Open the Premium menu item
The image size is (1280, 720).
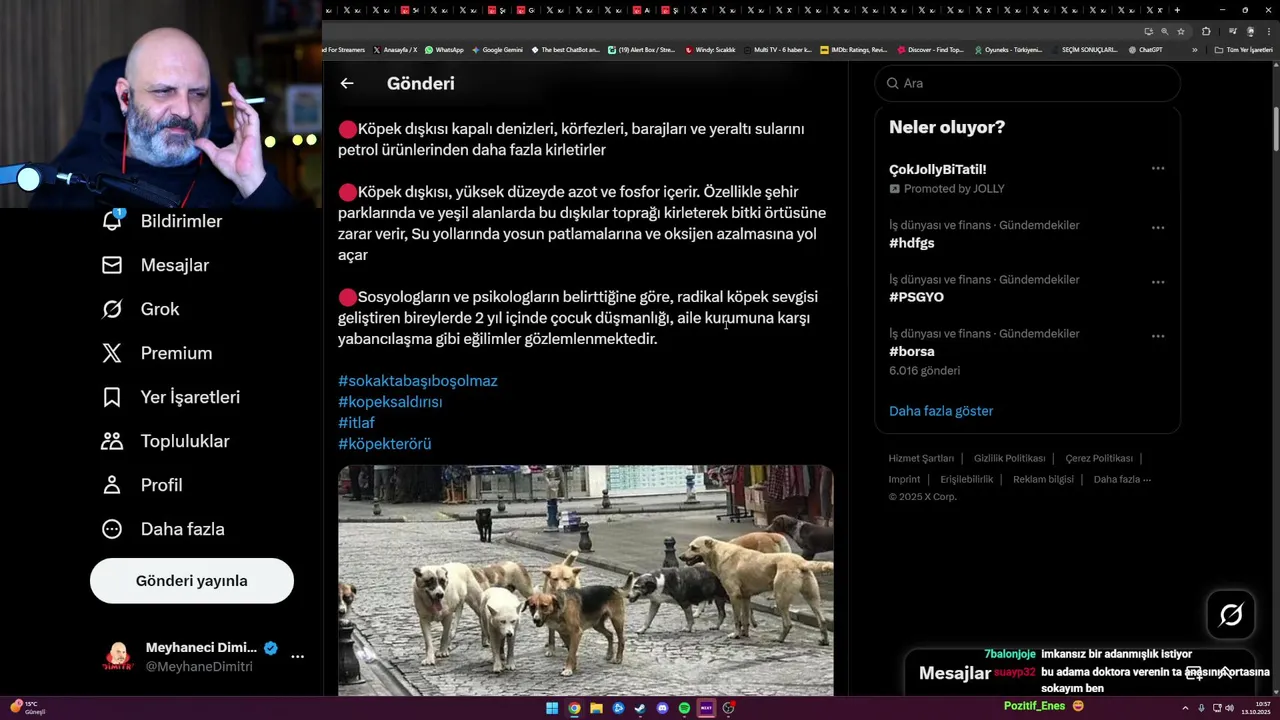[157, 353]
